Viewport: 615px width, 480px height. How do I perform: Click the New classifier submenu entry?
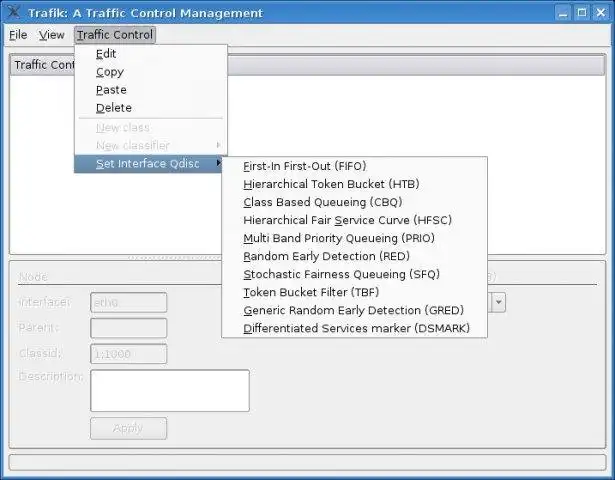[151, 145]
